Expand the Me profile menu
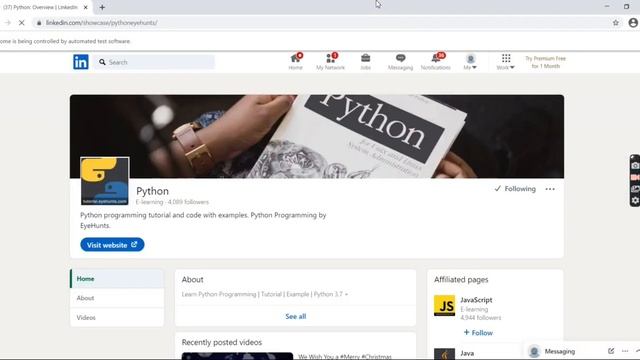Screen dimensions: 640x360 (x=470, y=62)
